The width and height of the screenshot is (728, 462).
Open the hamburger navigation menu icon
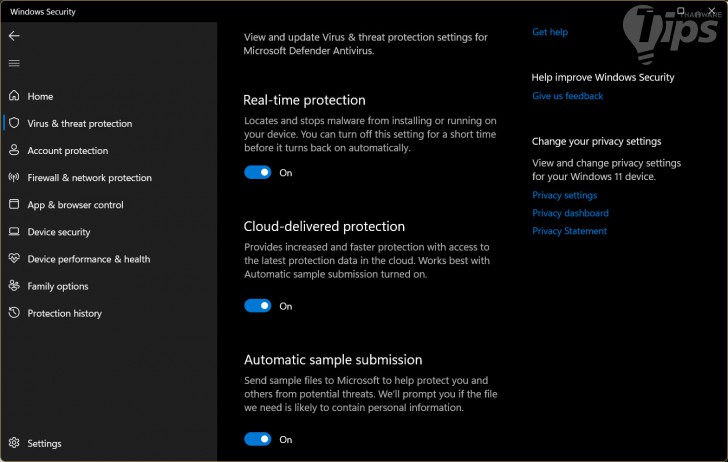14,63
